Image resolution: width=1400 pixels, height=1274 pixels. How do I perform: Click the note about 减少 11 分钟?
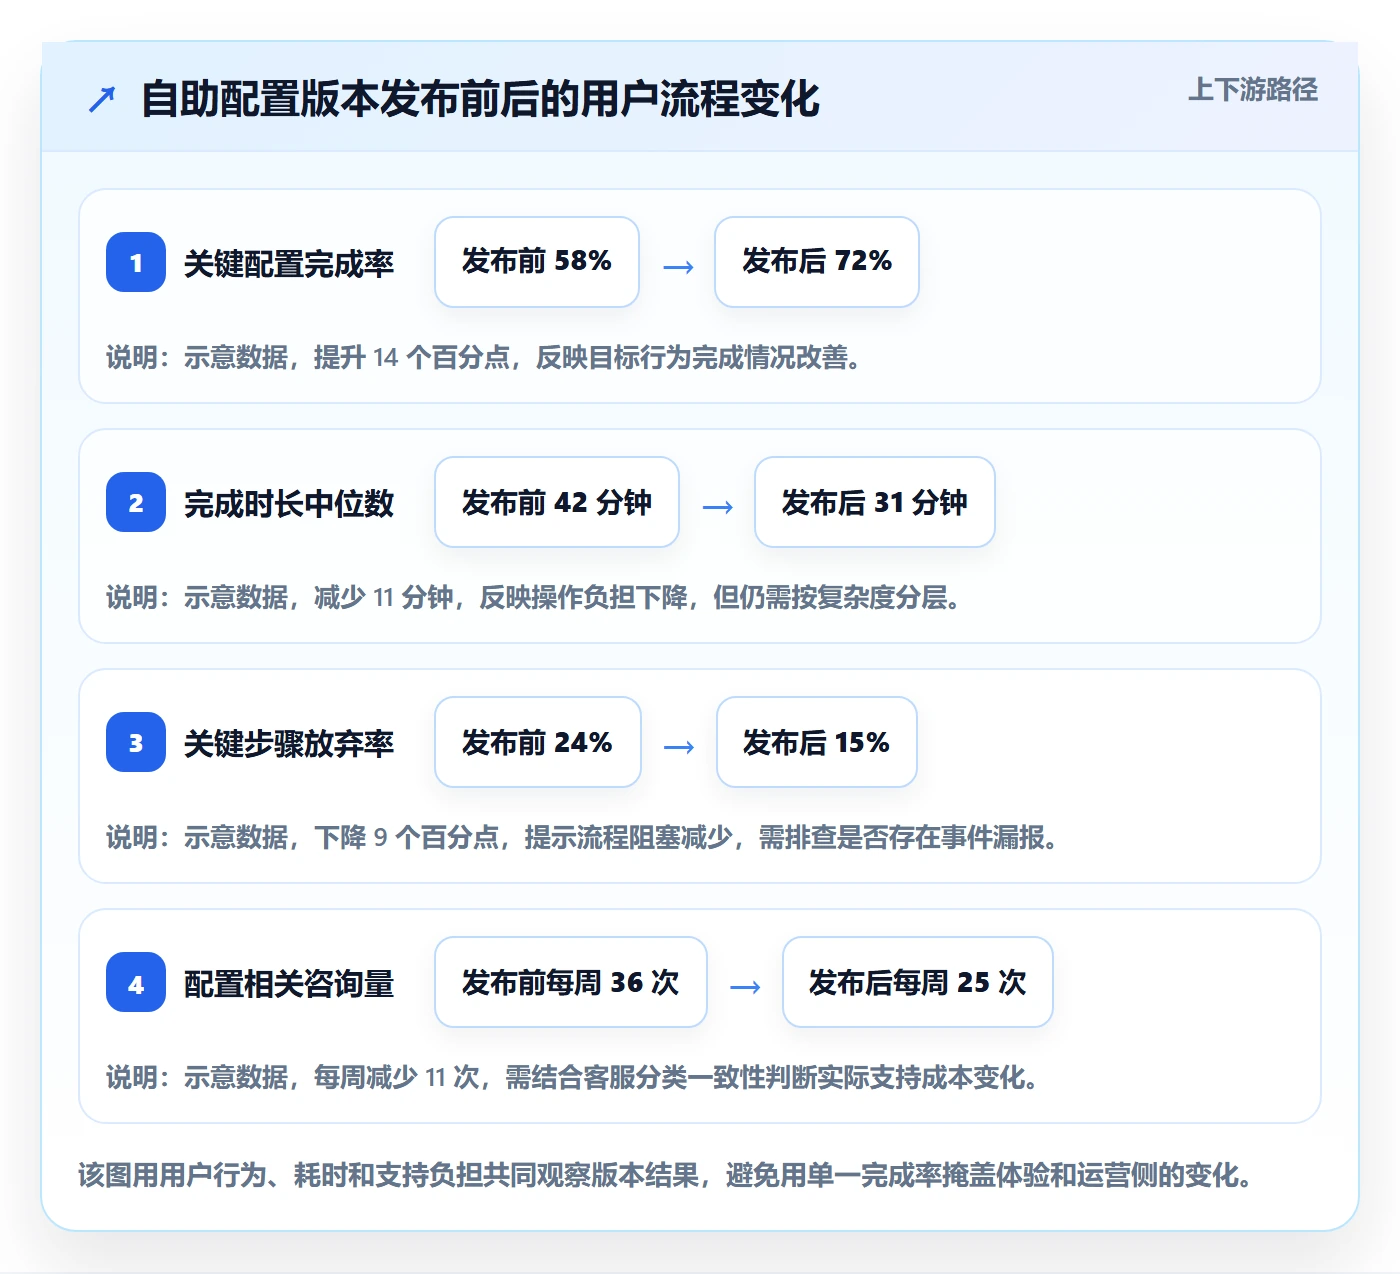click(x=534, y=597)
